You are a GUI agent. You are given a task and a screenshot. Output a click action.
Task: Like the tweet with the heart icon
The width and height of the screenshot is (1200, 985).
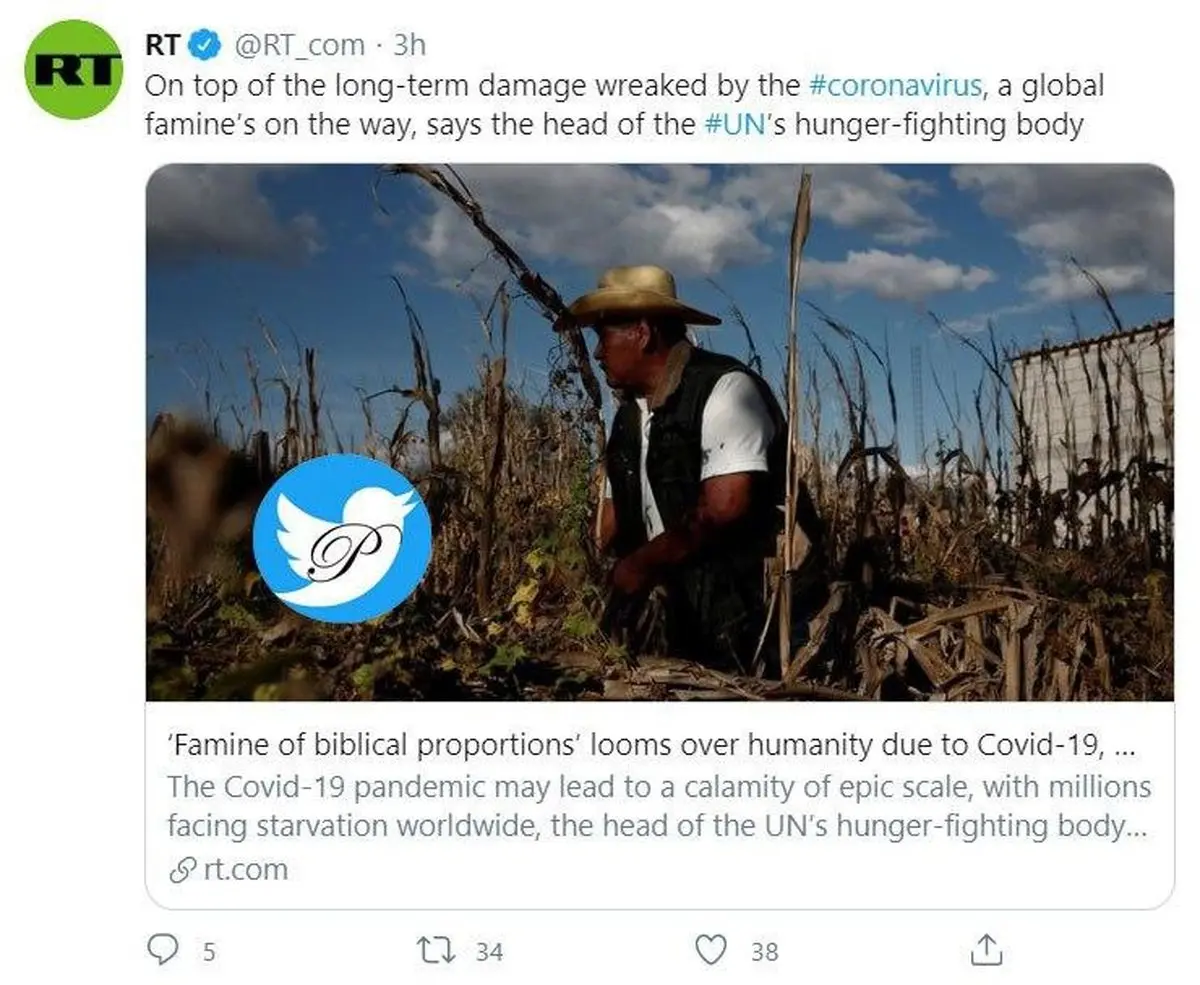pyautogui.click(x=710, y=950)
